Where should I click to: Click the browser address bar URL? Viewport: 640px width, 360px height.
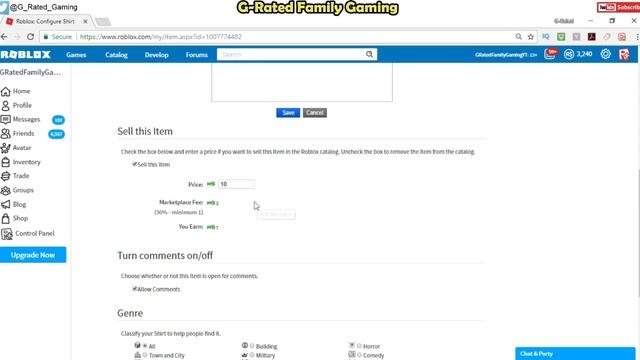tap(160, 37)
